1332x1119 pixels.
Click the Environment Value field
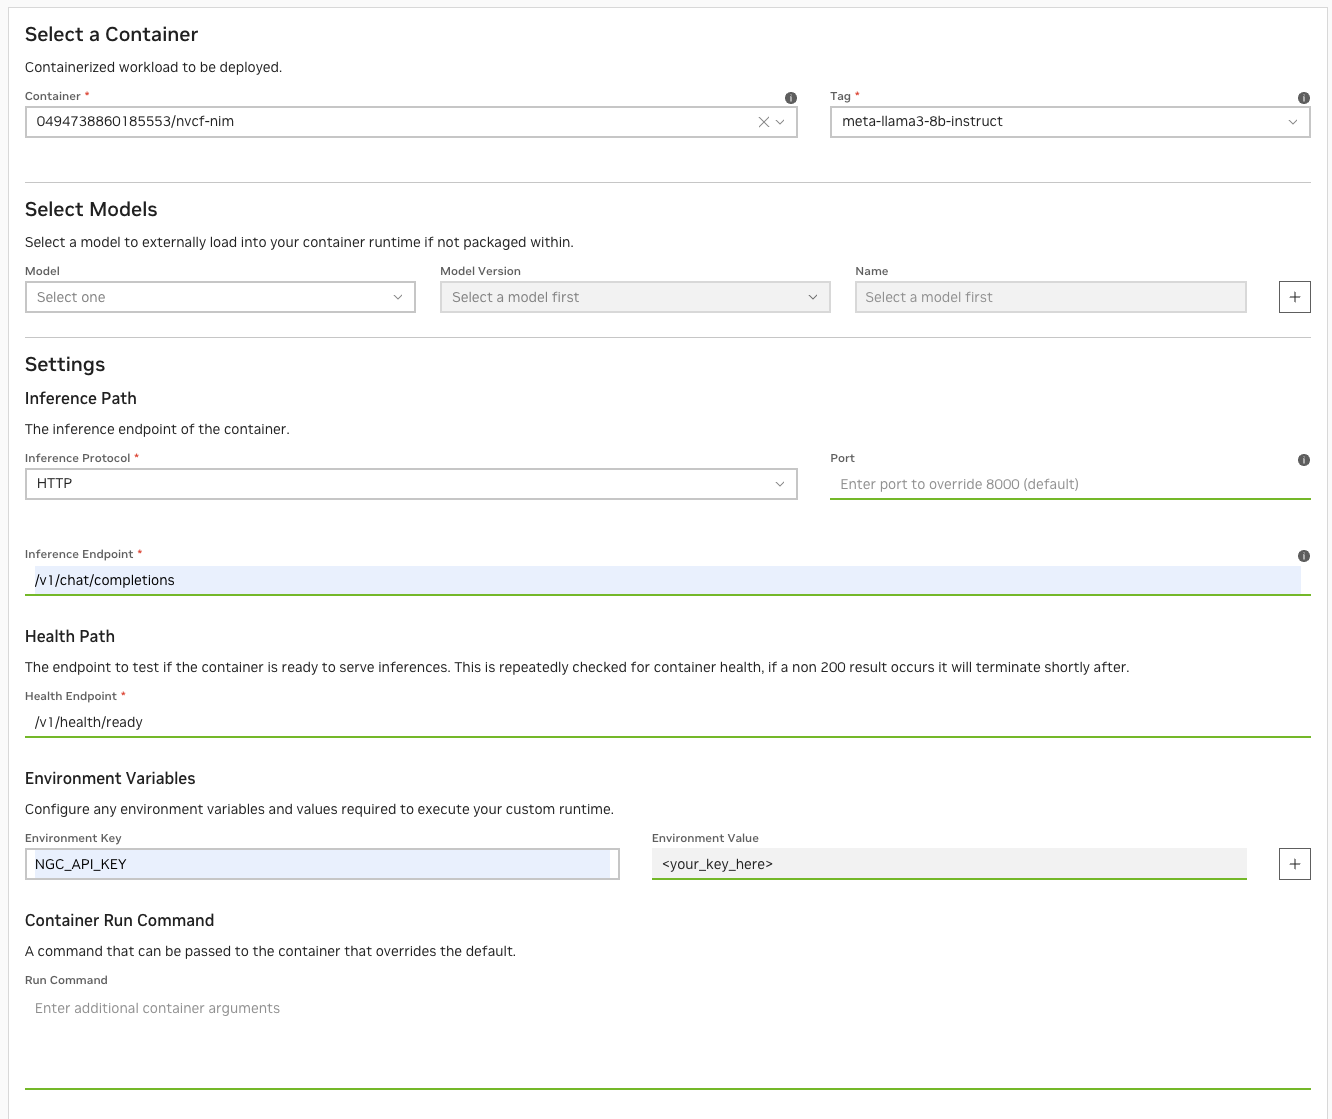click(948, 864)
